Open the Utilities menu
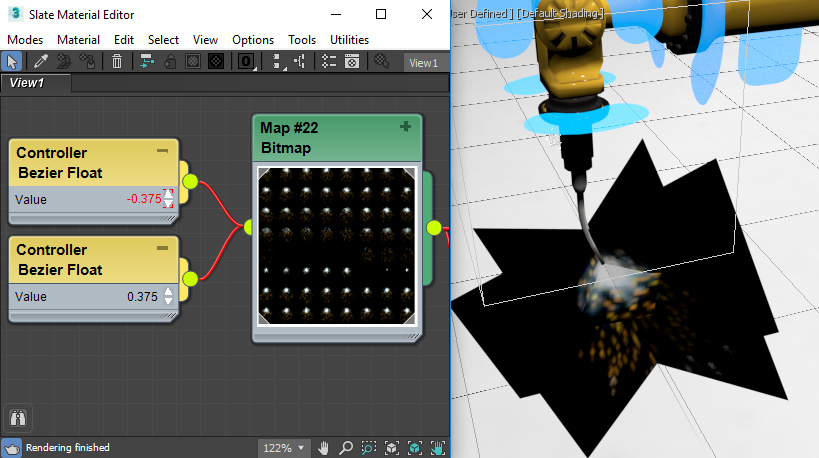This screenshot has height=458, width=819. click(x=349, y=40)
